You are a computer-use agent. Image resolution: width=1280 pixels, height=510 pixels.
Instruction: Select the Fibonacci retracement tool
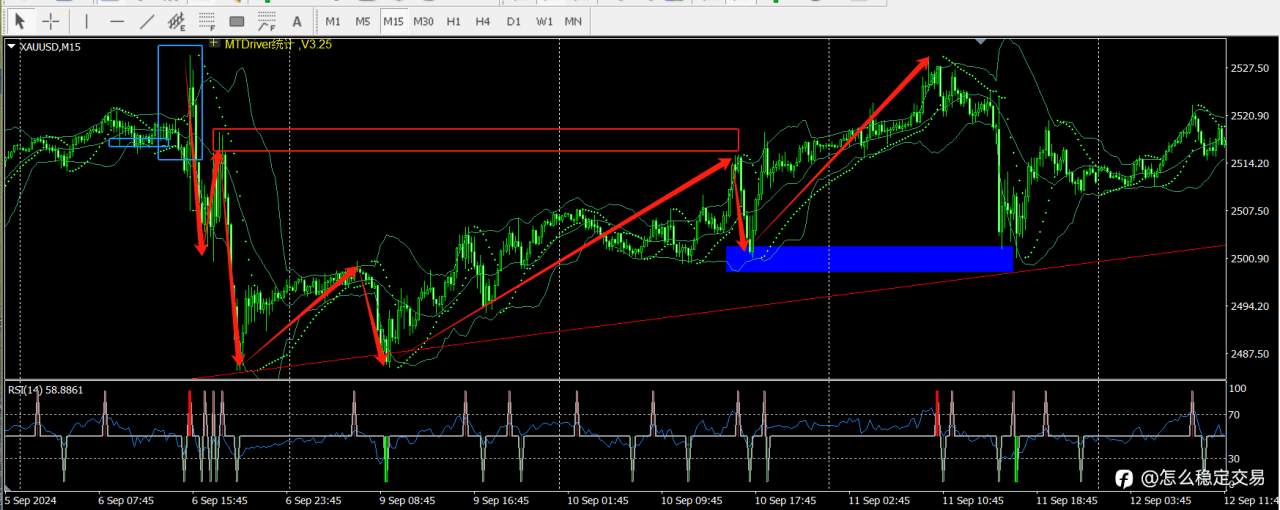pos(206,20)
